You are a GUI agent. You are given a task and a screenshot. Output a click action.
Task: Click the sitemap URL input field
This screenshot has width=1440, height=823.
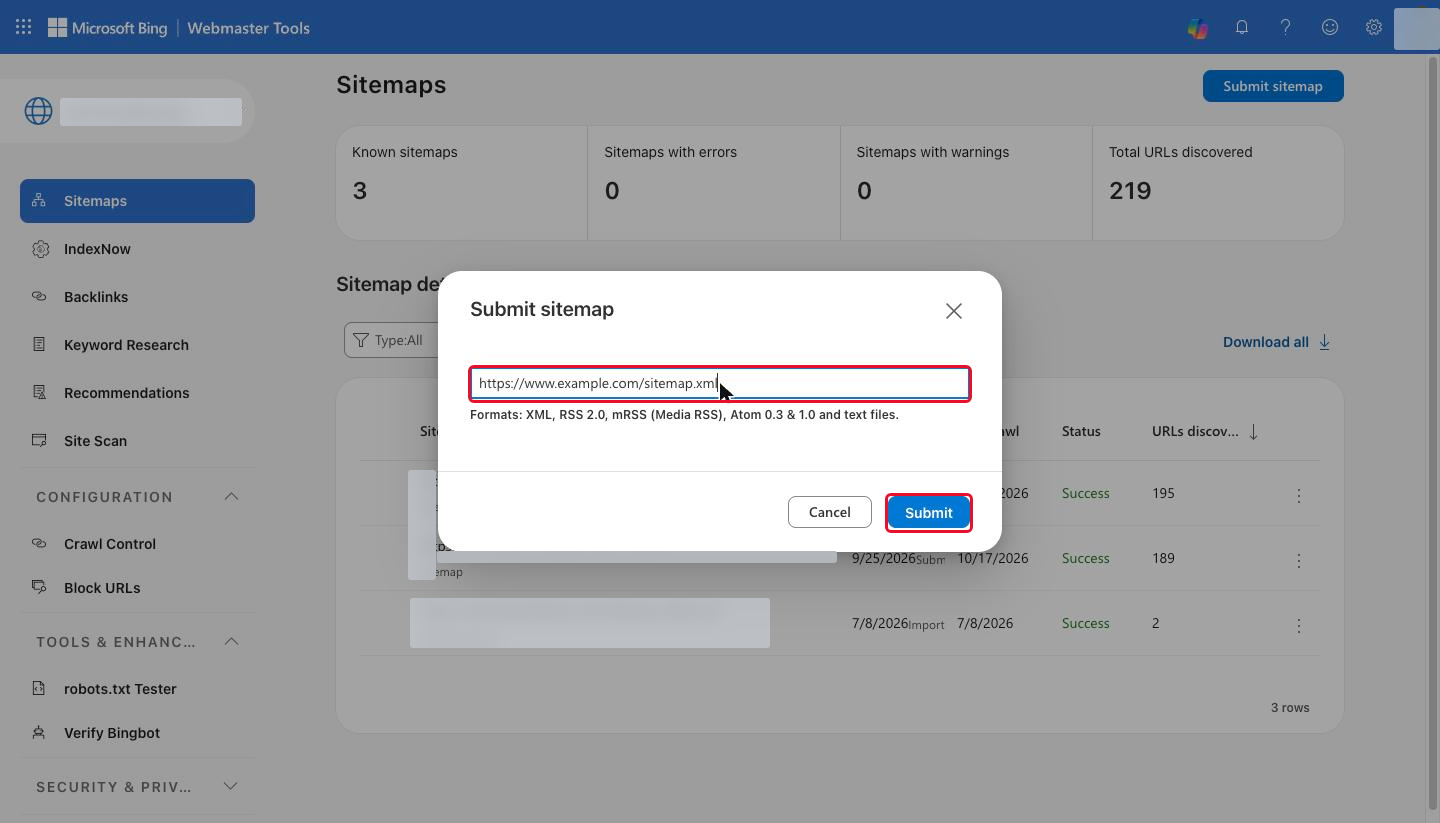click(720, 384)
